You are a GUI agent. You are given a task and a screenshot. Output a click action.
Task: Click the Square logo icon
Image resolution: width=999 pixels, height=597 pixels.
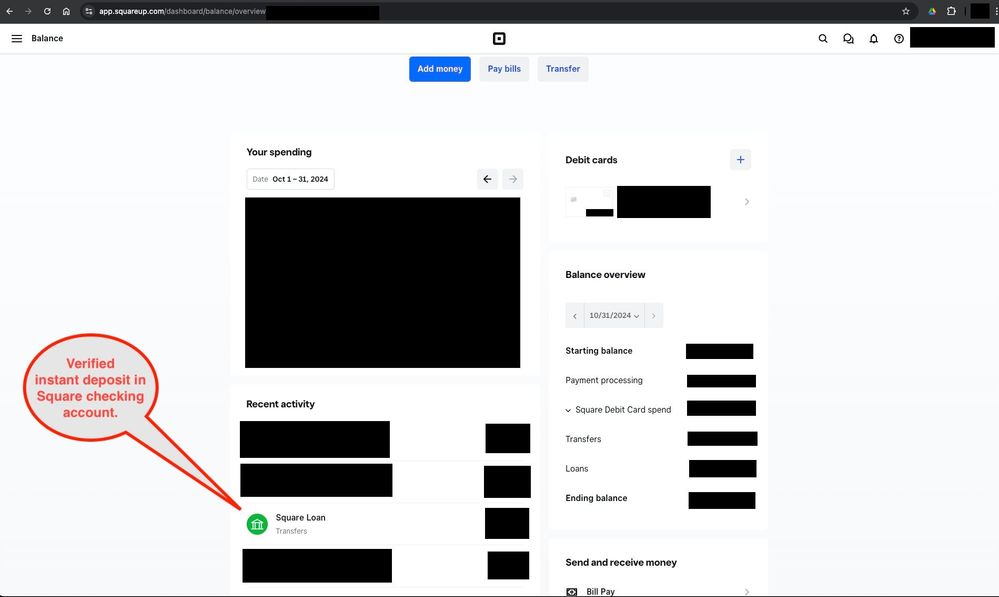point(499,39)
